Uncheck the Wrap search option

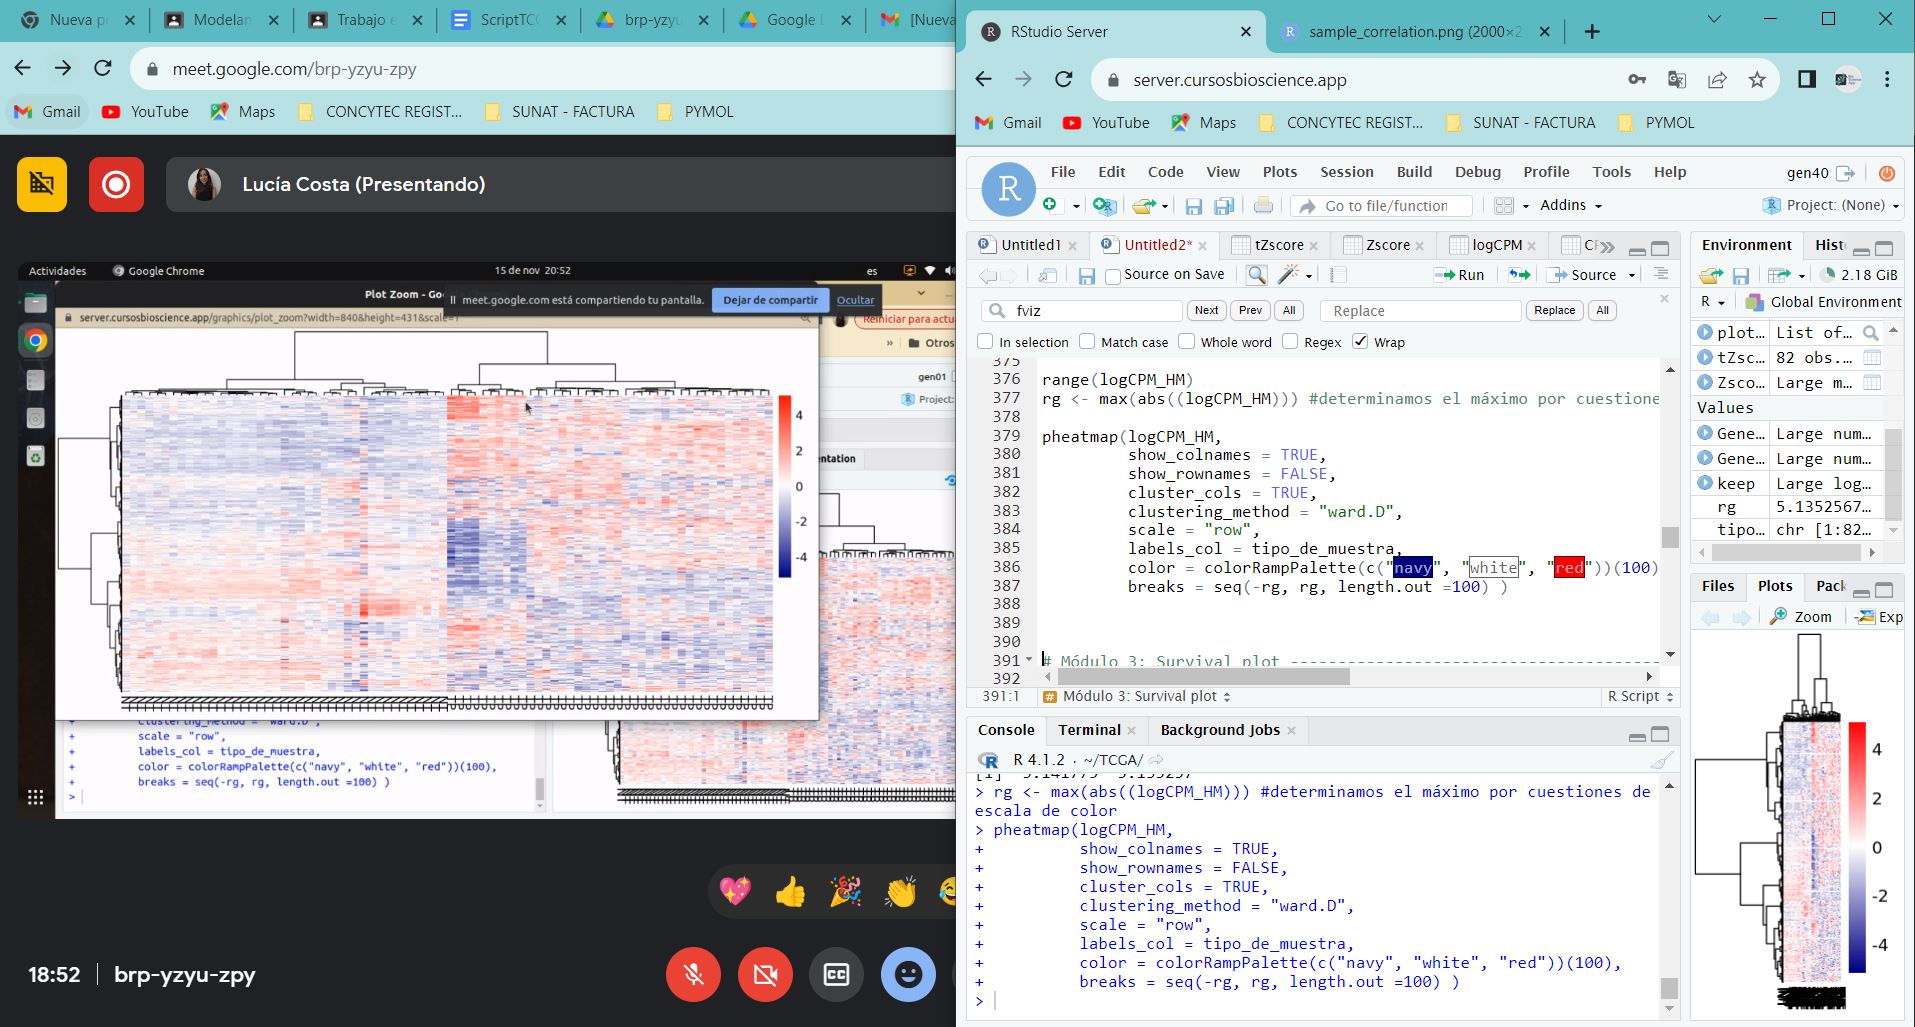[x=1360, y=342]
